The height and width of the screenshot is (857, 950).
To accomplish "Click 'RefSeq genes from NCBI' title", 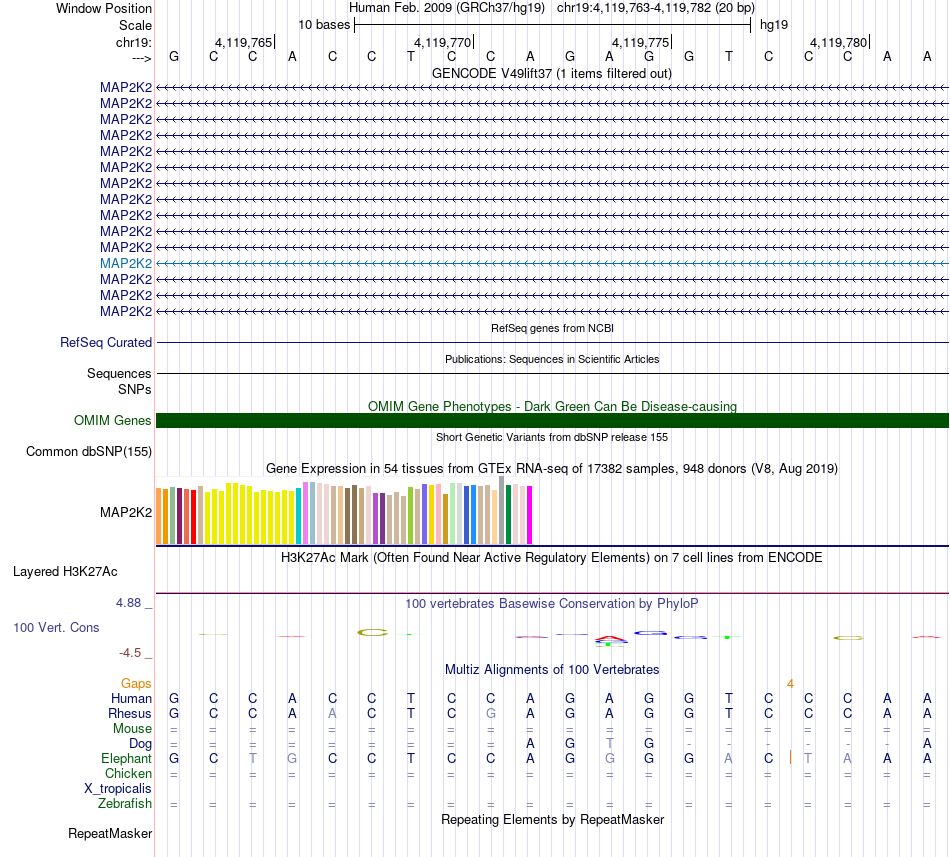I will (x=552, y=328).
